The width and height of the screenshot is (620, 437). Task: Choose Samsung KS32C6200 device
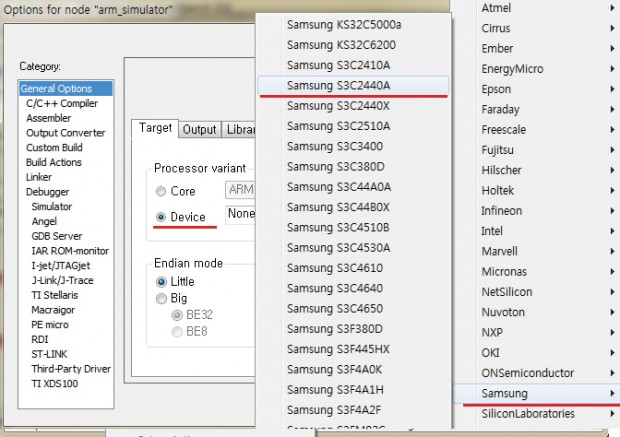click(353, 45)
